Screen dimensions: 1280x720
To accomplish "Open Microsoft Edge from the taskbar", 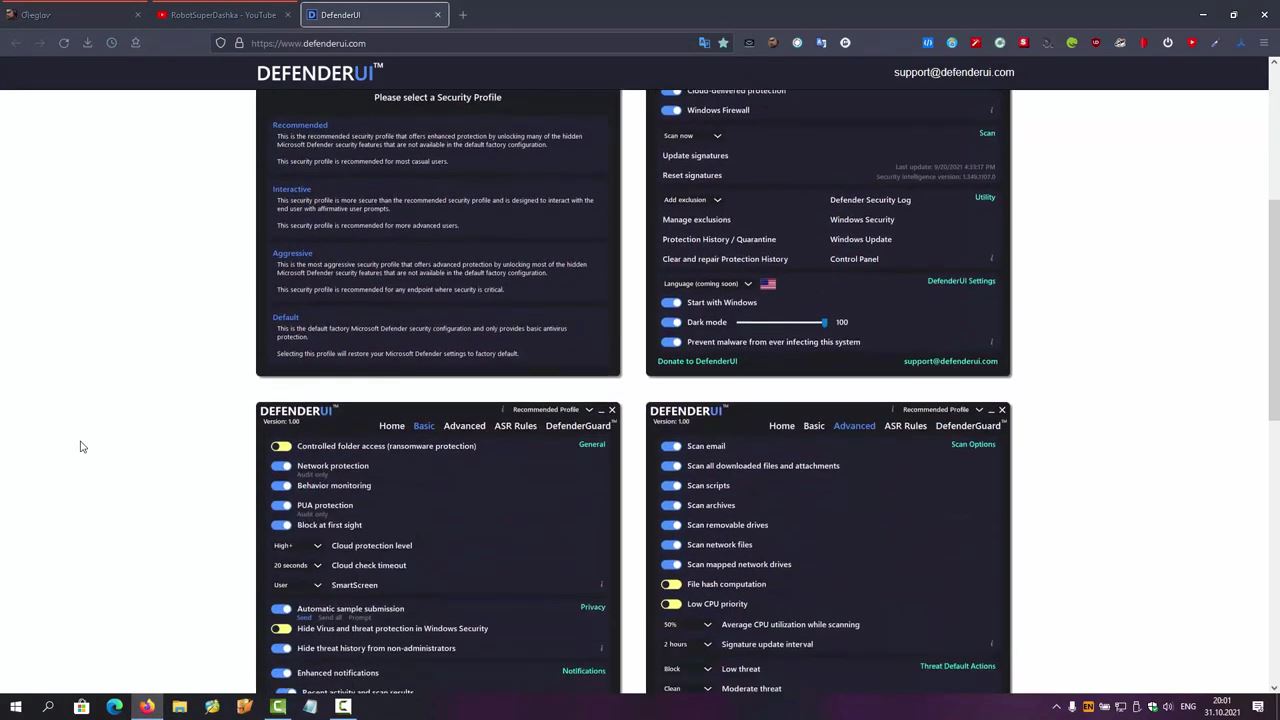I will point(114,707).
